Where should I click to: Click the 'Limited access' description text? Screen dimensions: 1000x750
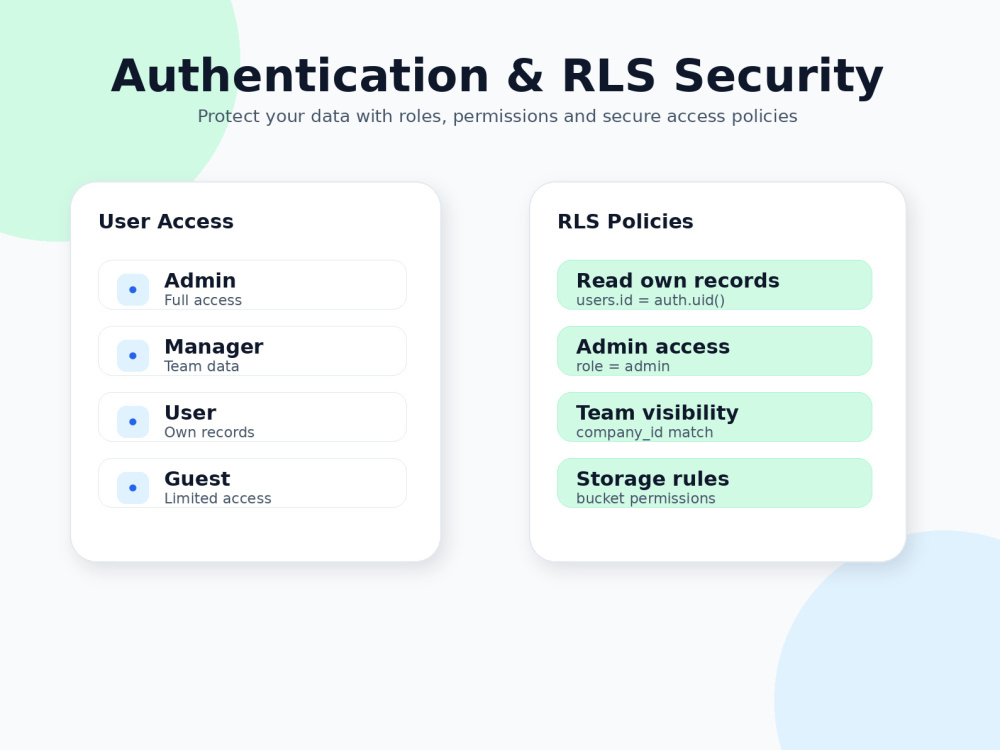point(217,498)
